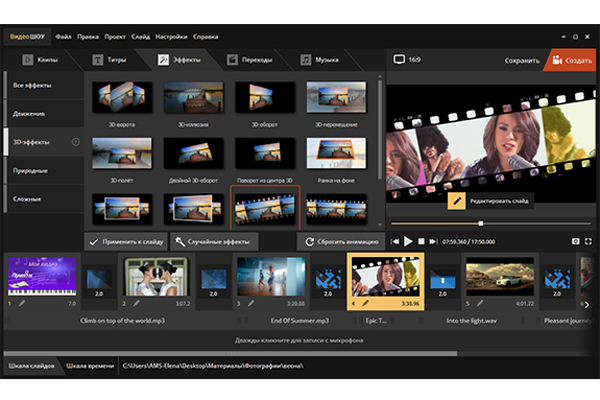
Task: Click the stop playback square icon
Action: click(x=421, y=241)
